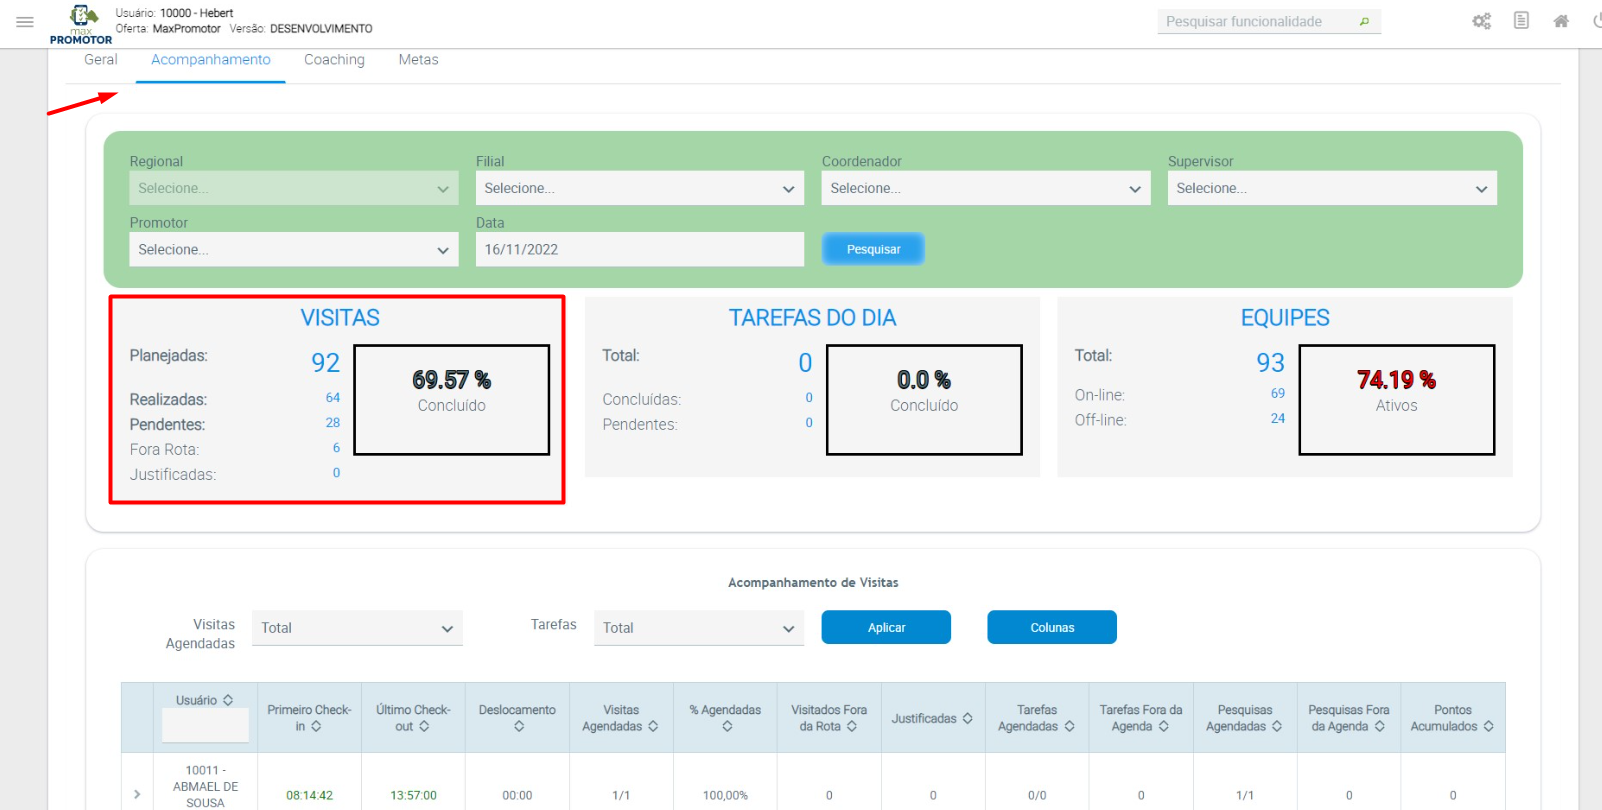Expand the Supervisor selection list

[1331, 188]
